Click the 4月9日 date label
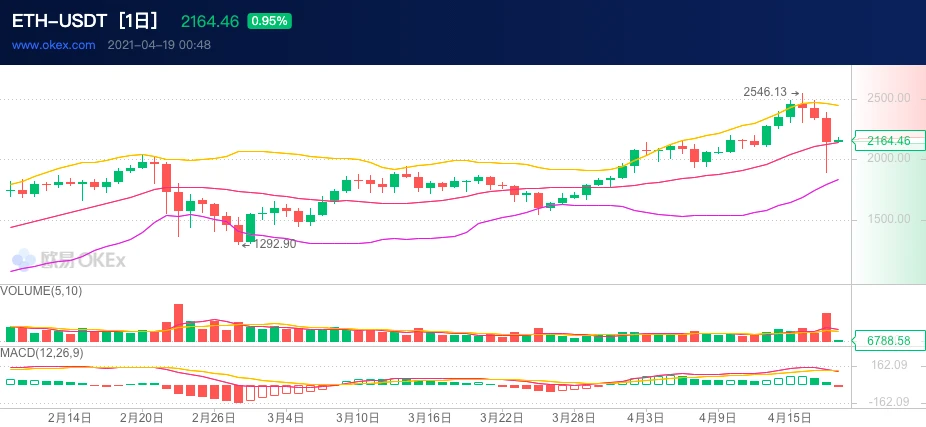The image size is (926, 427). [x=718, y=418]
